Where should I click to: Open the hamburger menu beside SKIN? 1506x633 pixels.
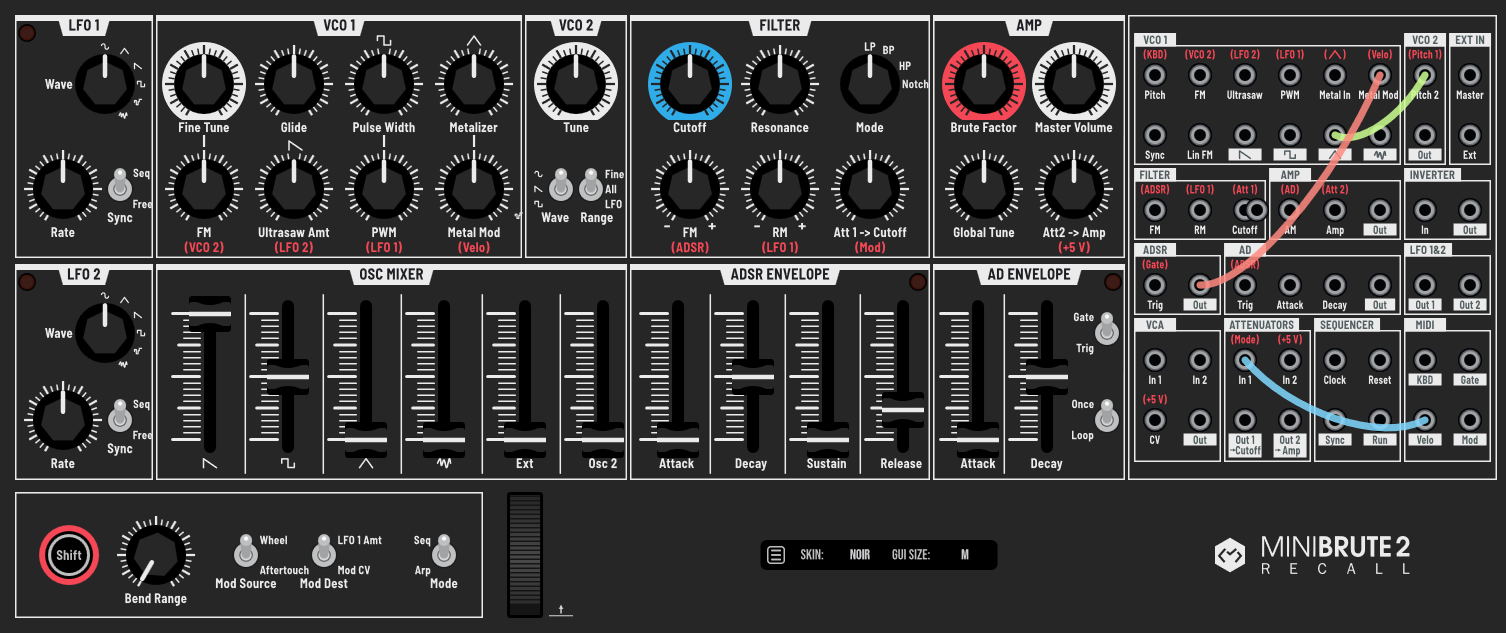click(x=775, y=555)
